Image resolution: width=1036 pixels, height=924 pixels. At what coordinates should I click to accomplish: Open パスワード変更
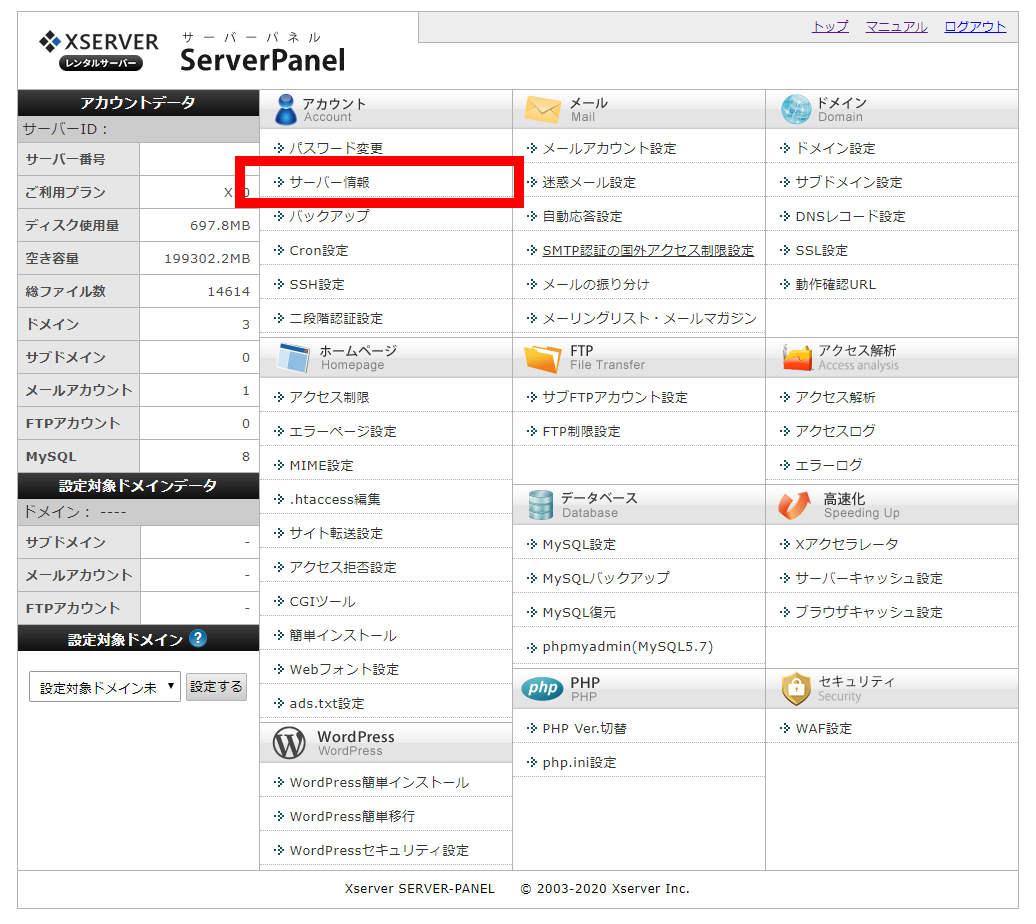(336, 148)
